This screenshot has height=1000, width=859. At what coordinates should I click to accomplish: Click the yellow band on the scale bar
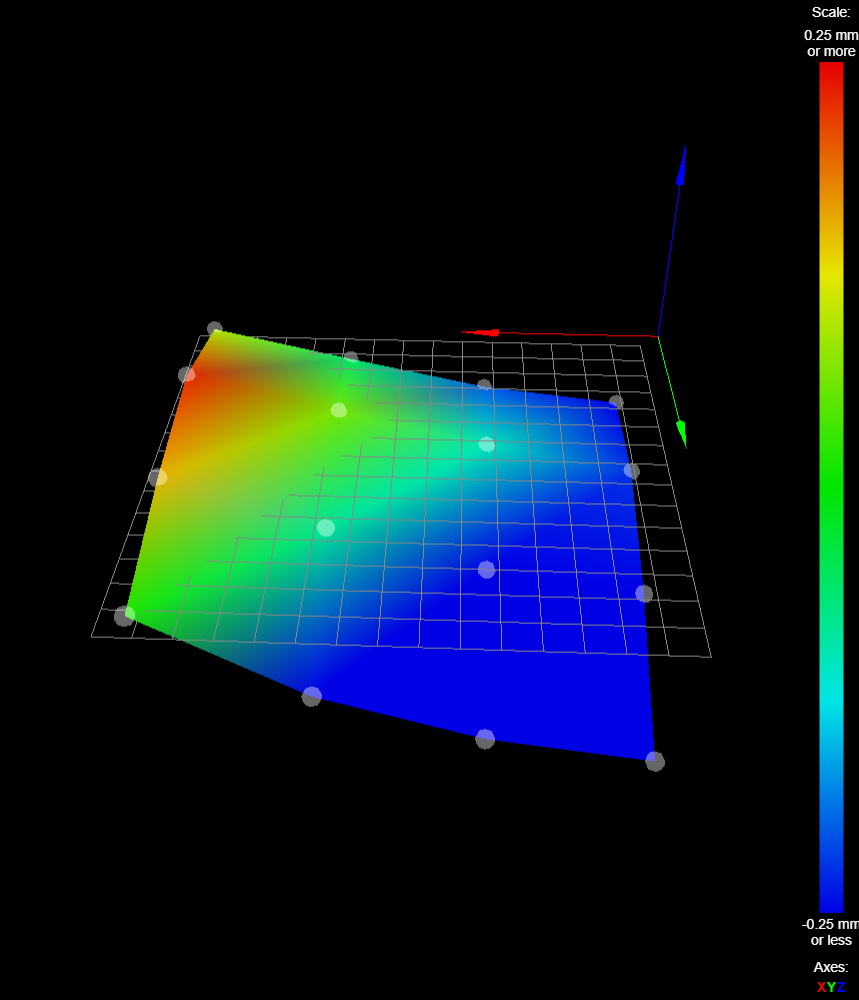click(x=831, y=285)
